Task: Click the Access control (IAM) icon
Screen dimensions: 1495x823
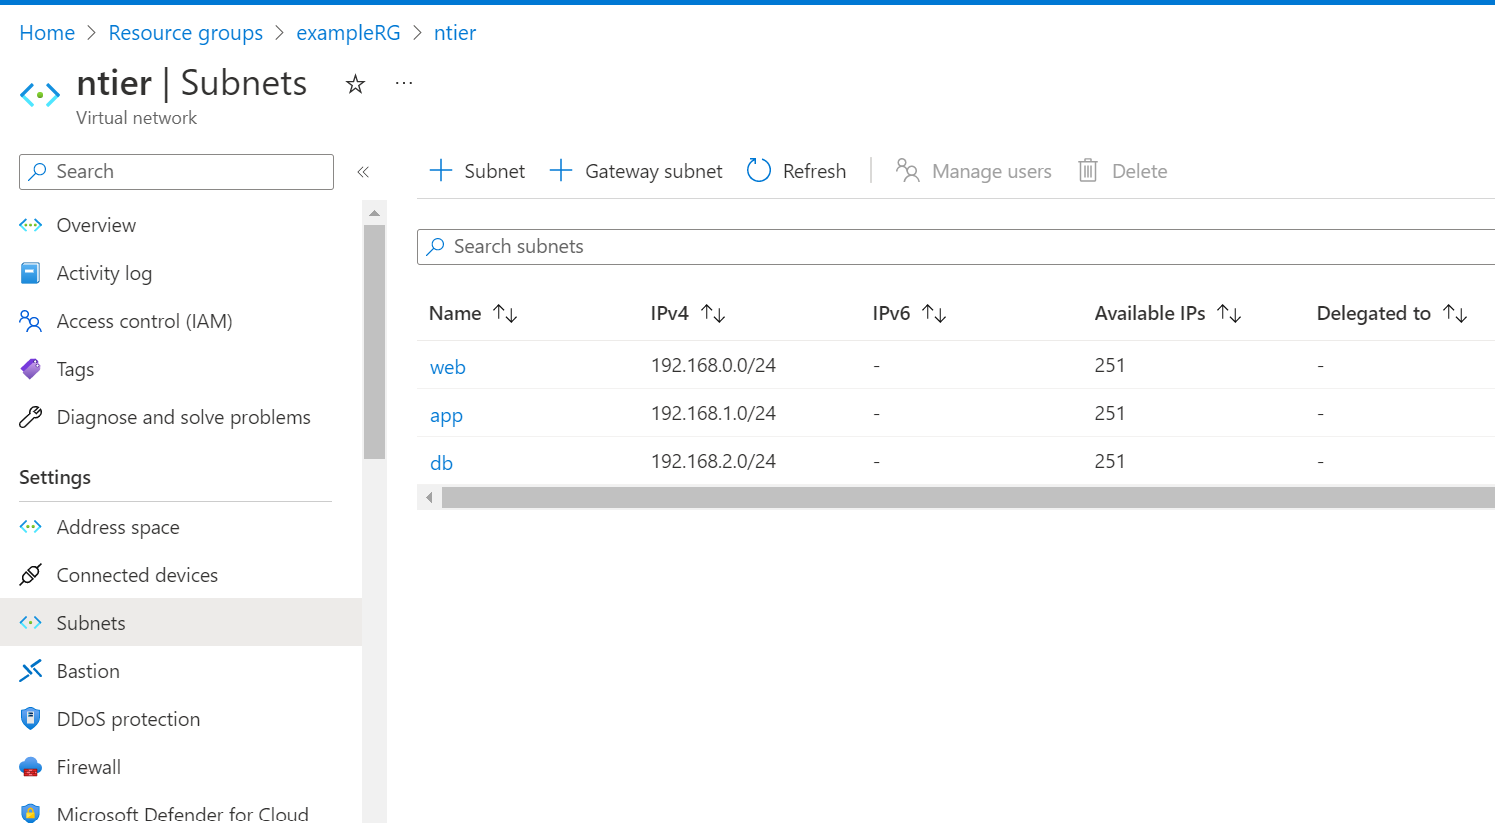Action: (31, 321)
